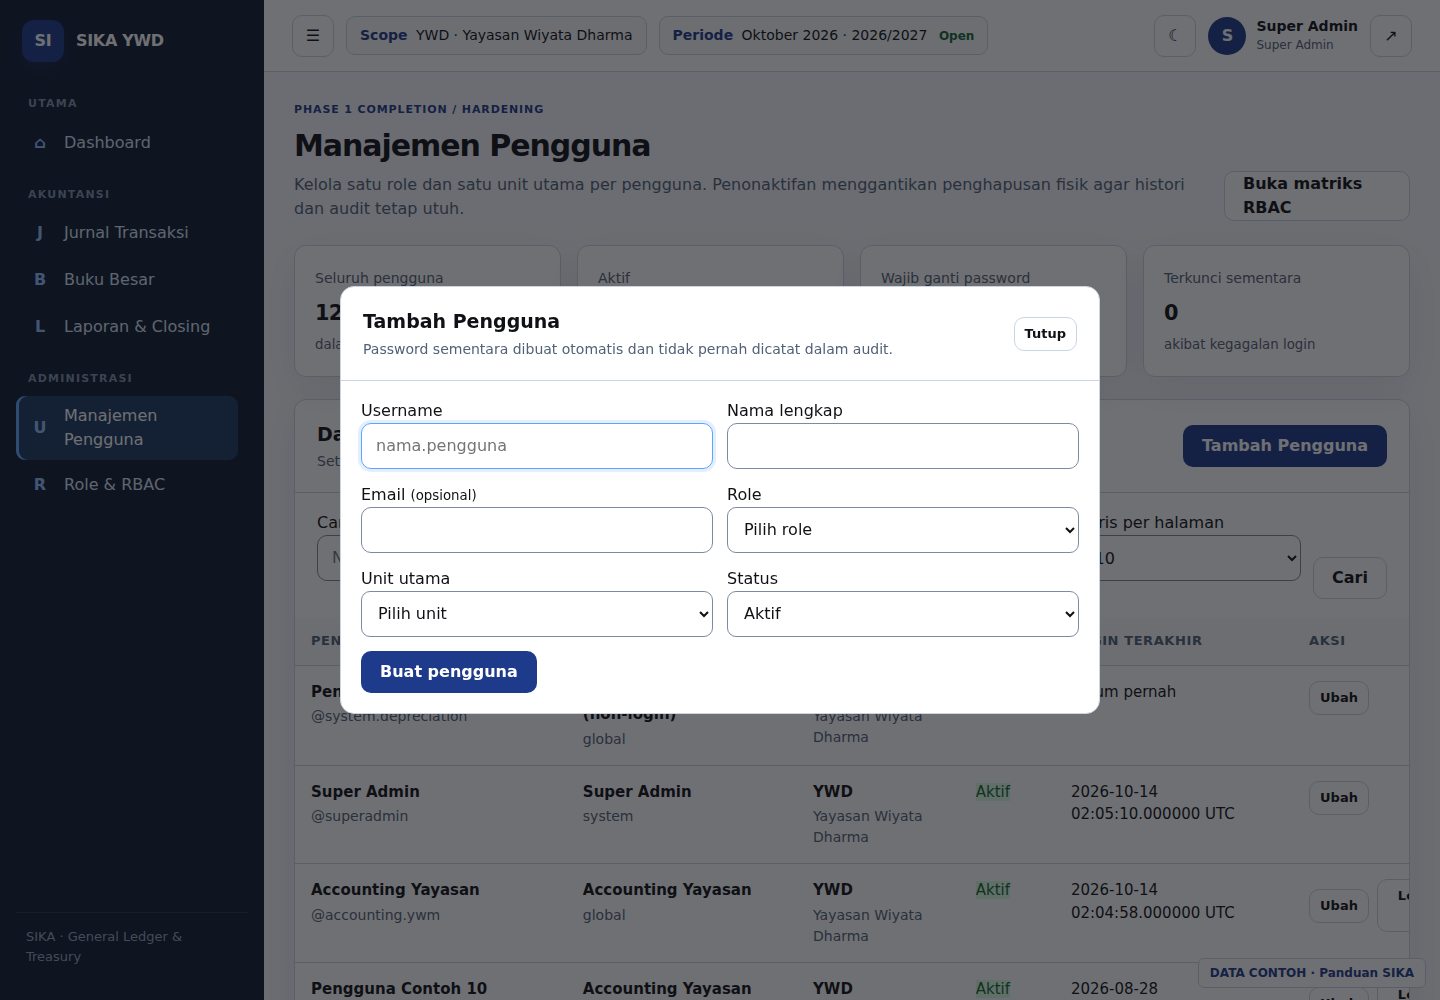This screenshot has height=1000, width=1440.
Task: Click the SI logo badge
Action: [x=43, y=40]
